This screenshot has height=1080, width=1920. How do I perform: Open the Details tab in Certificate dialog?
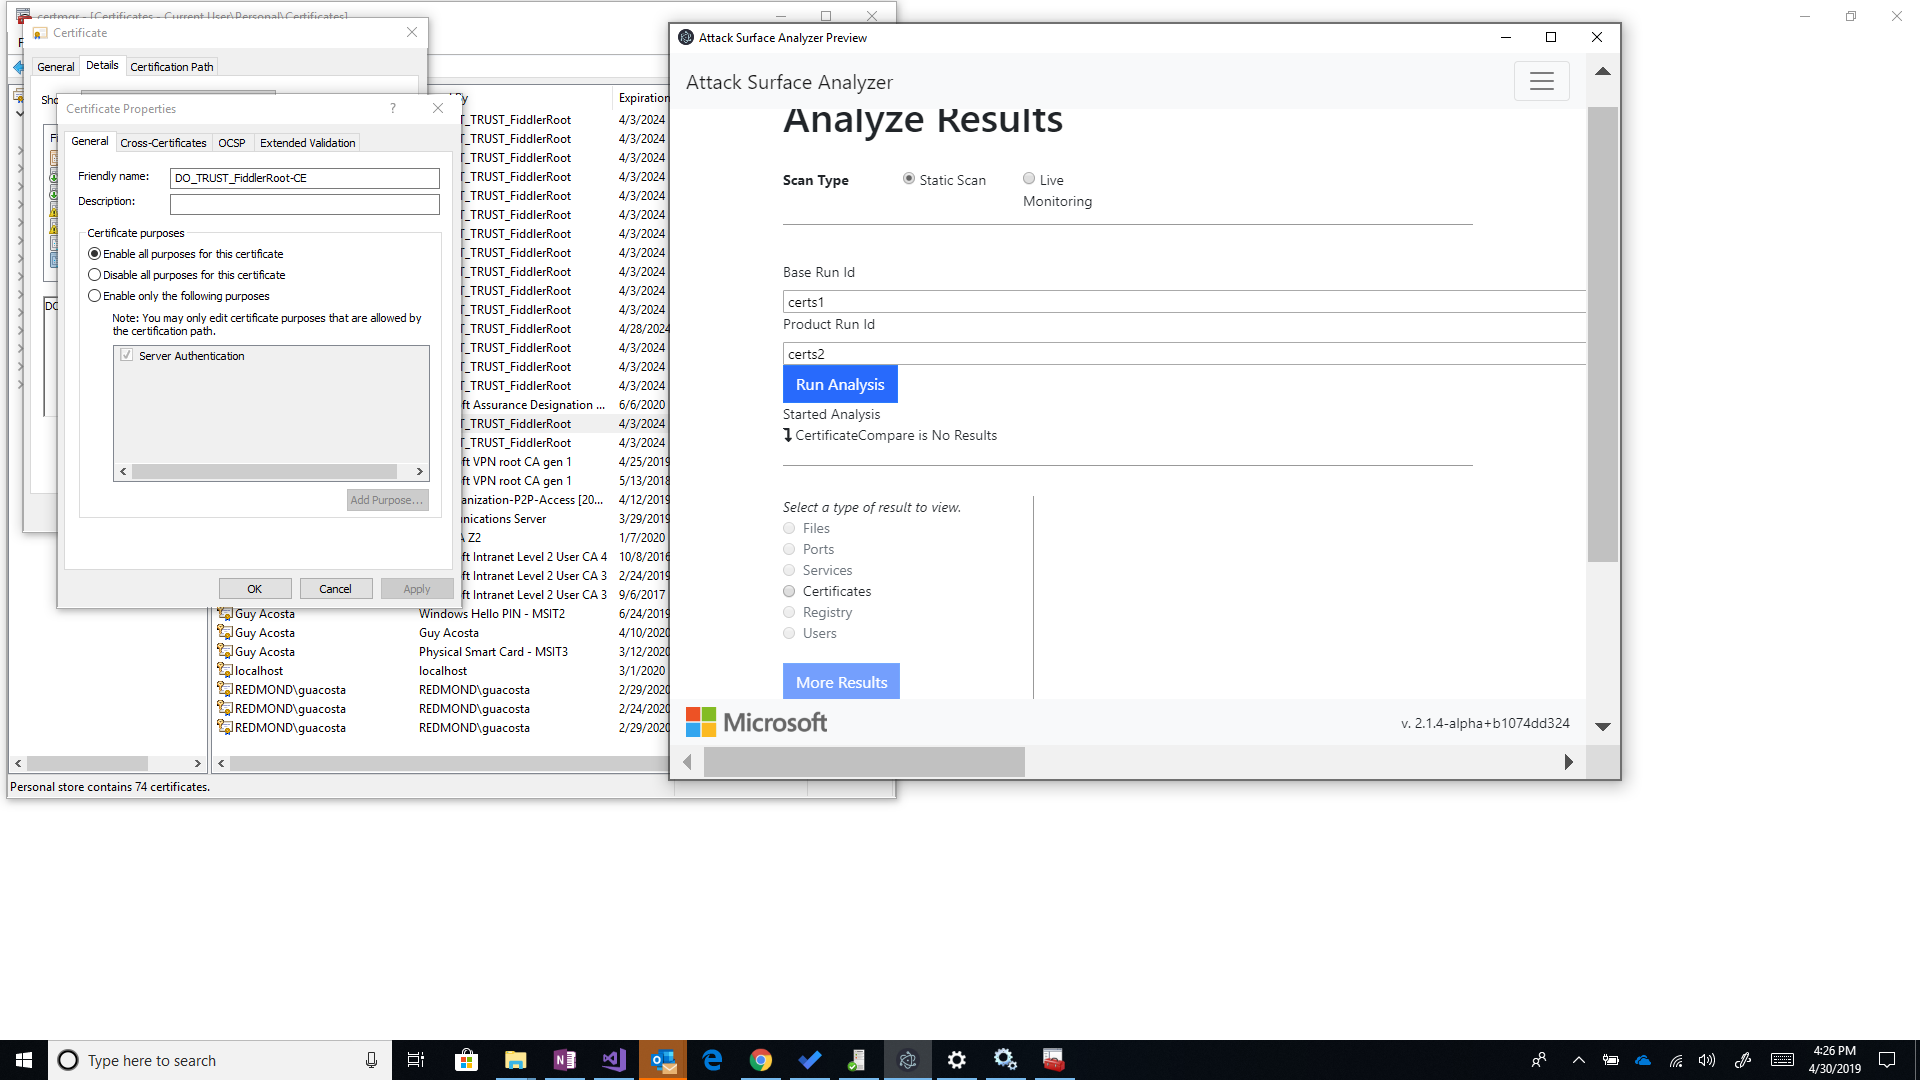tap(102, 66)
